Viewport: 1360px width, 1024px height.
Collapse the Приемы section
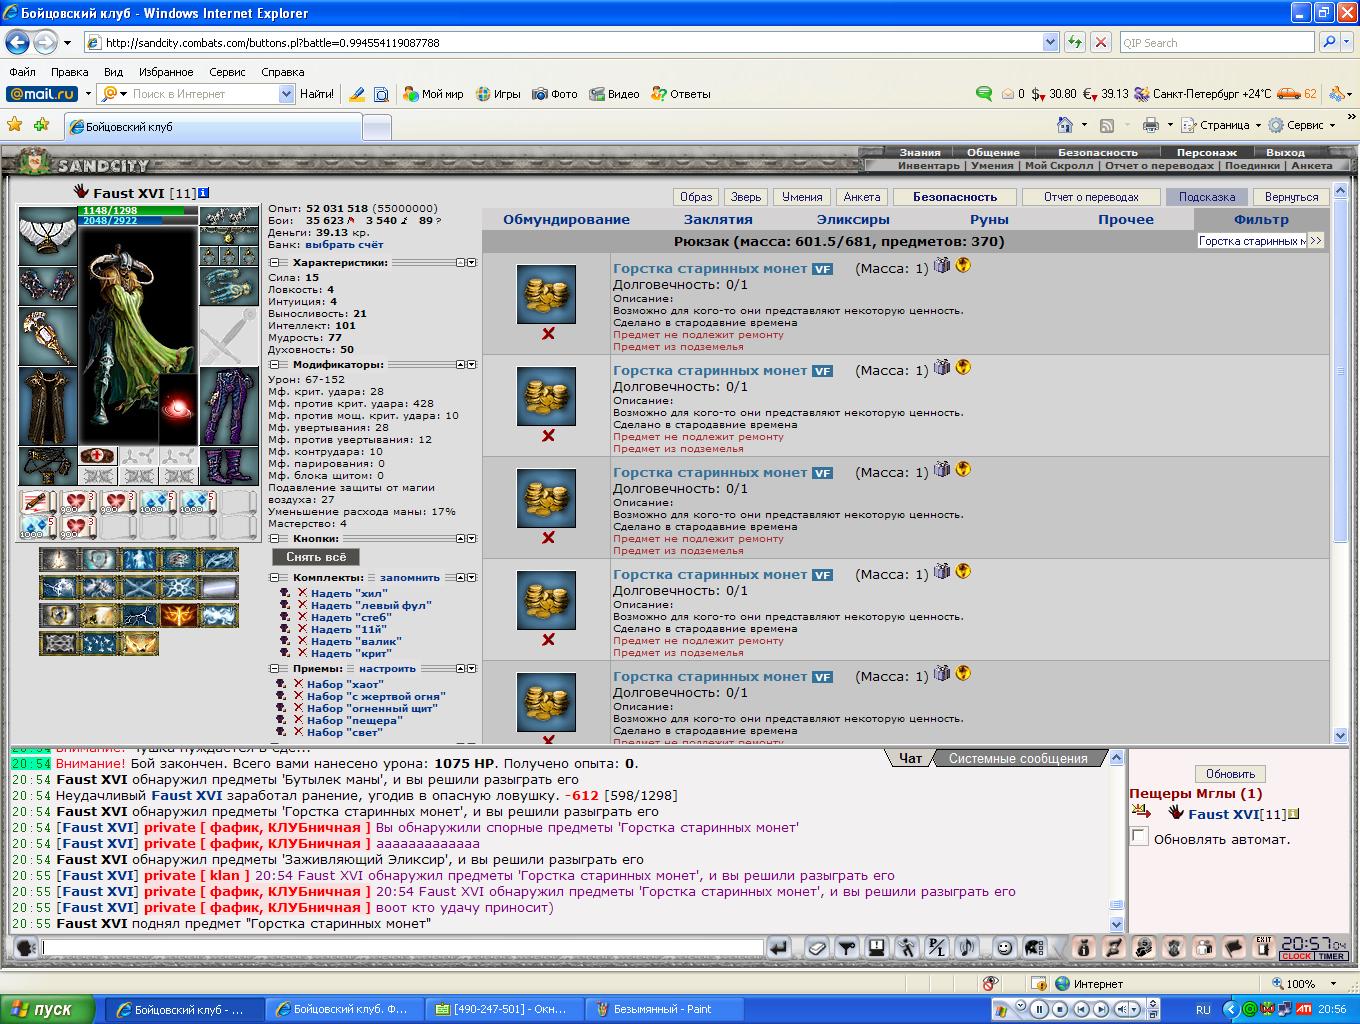[275, 669]
